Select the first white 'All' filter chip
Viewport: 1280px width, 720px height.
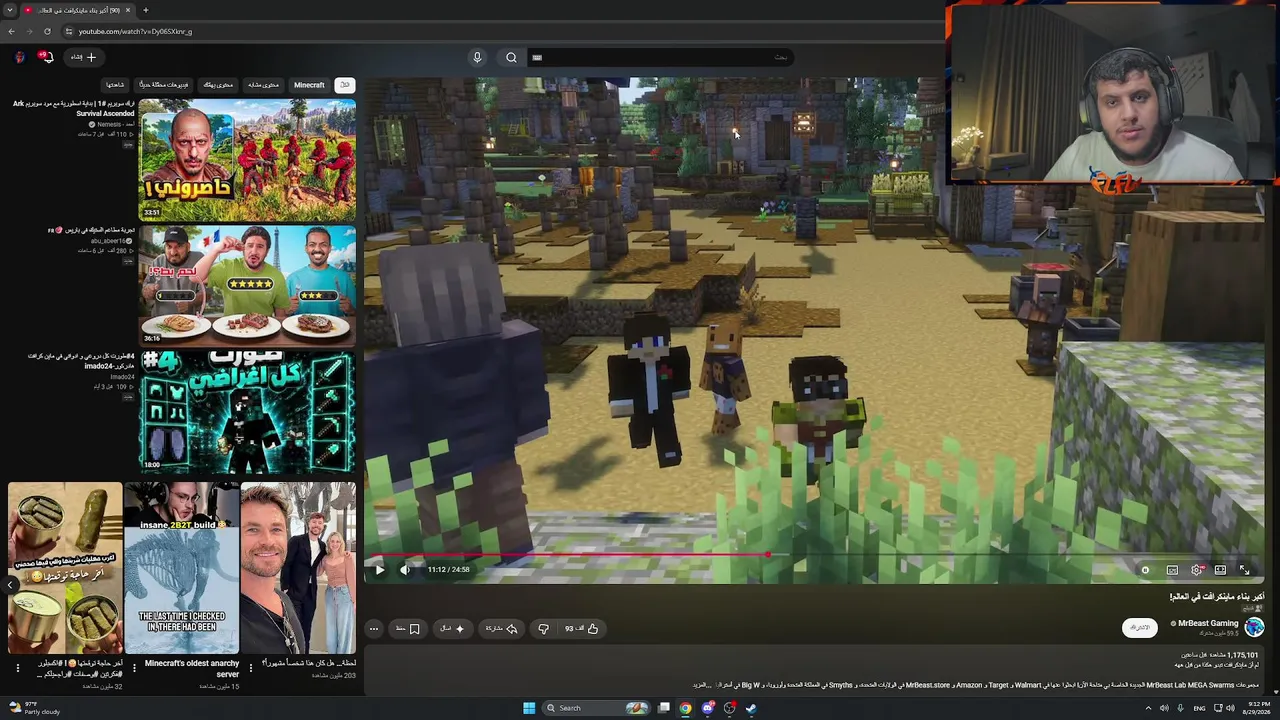click(345, 85)
